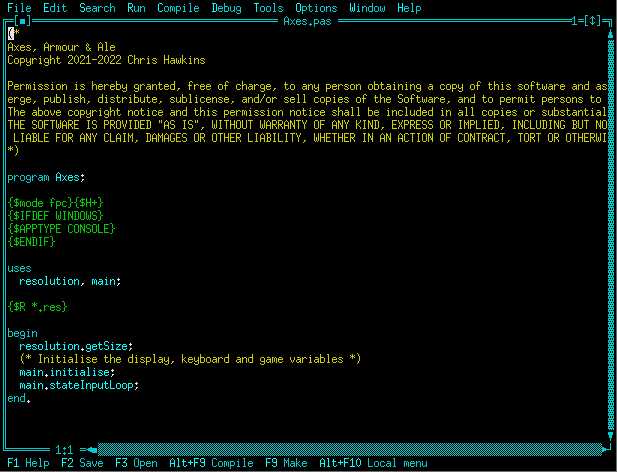Click Alt+F10 Local menu in status bar
Screen dimensions: 617x472
(x=373, y=463)
